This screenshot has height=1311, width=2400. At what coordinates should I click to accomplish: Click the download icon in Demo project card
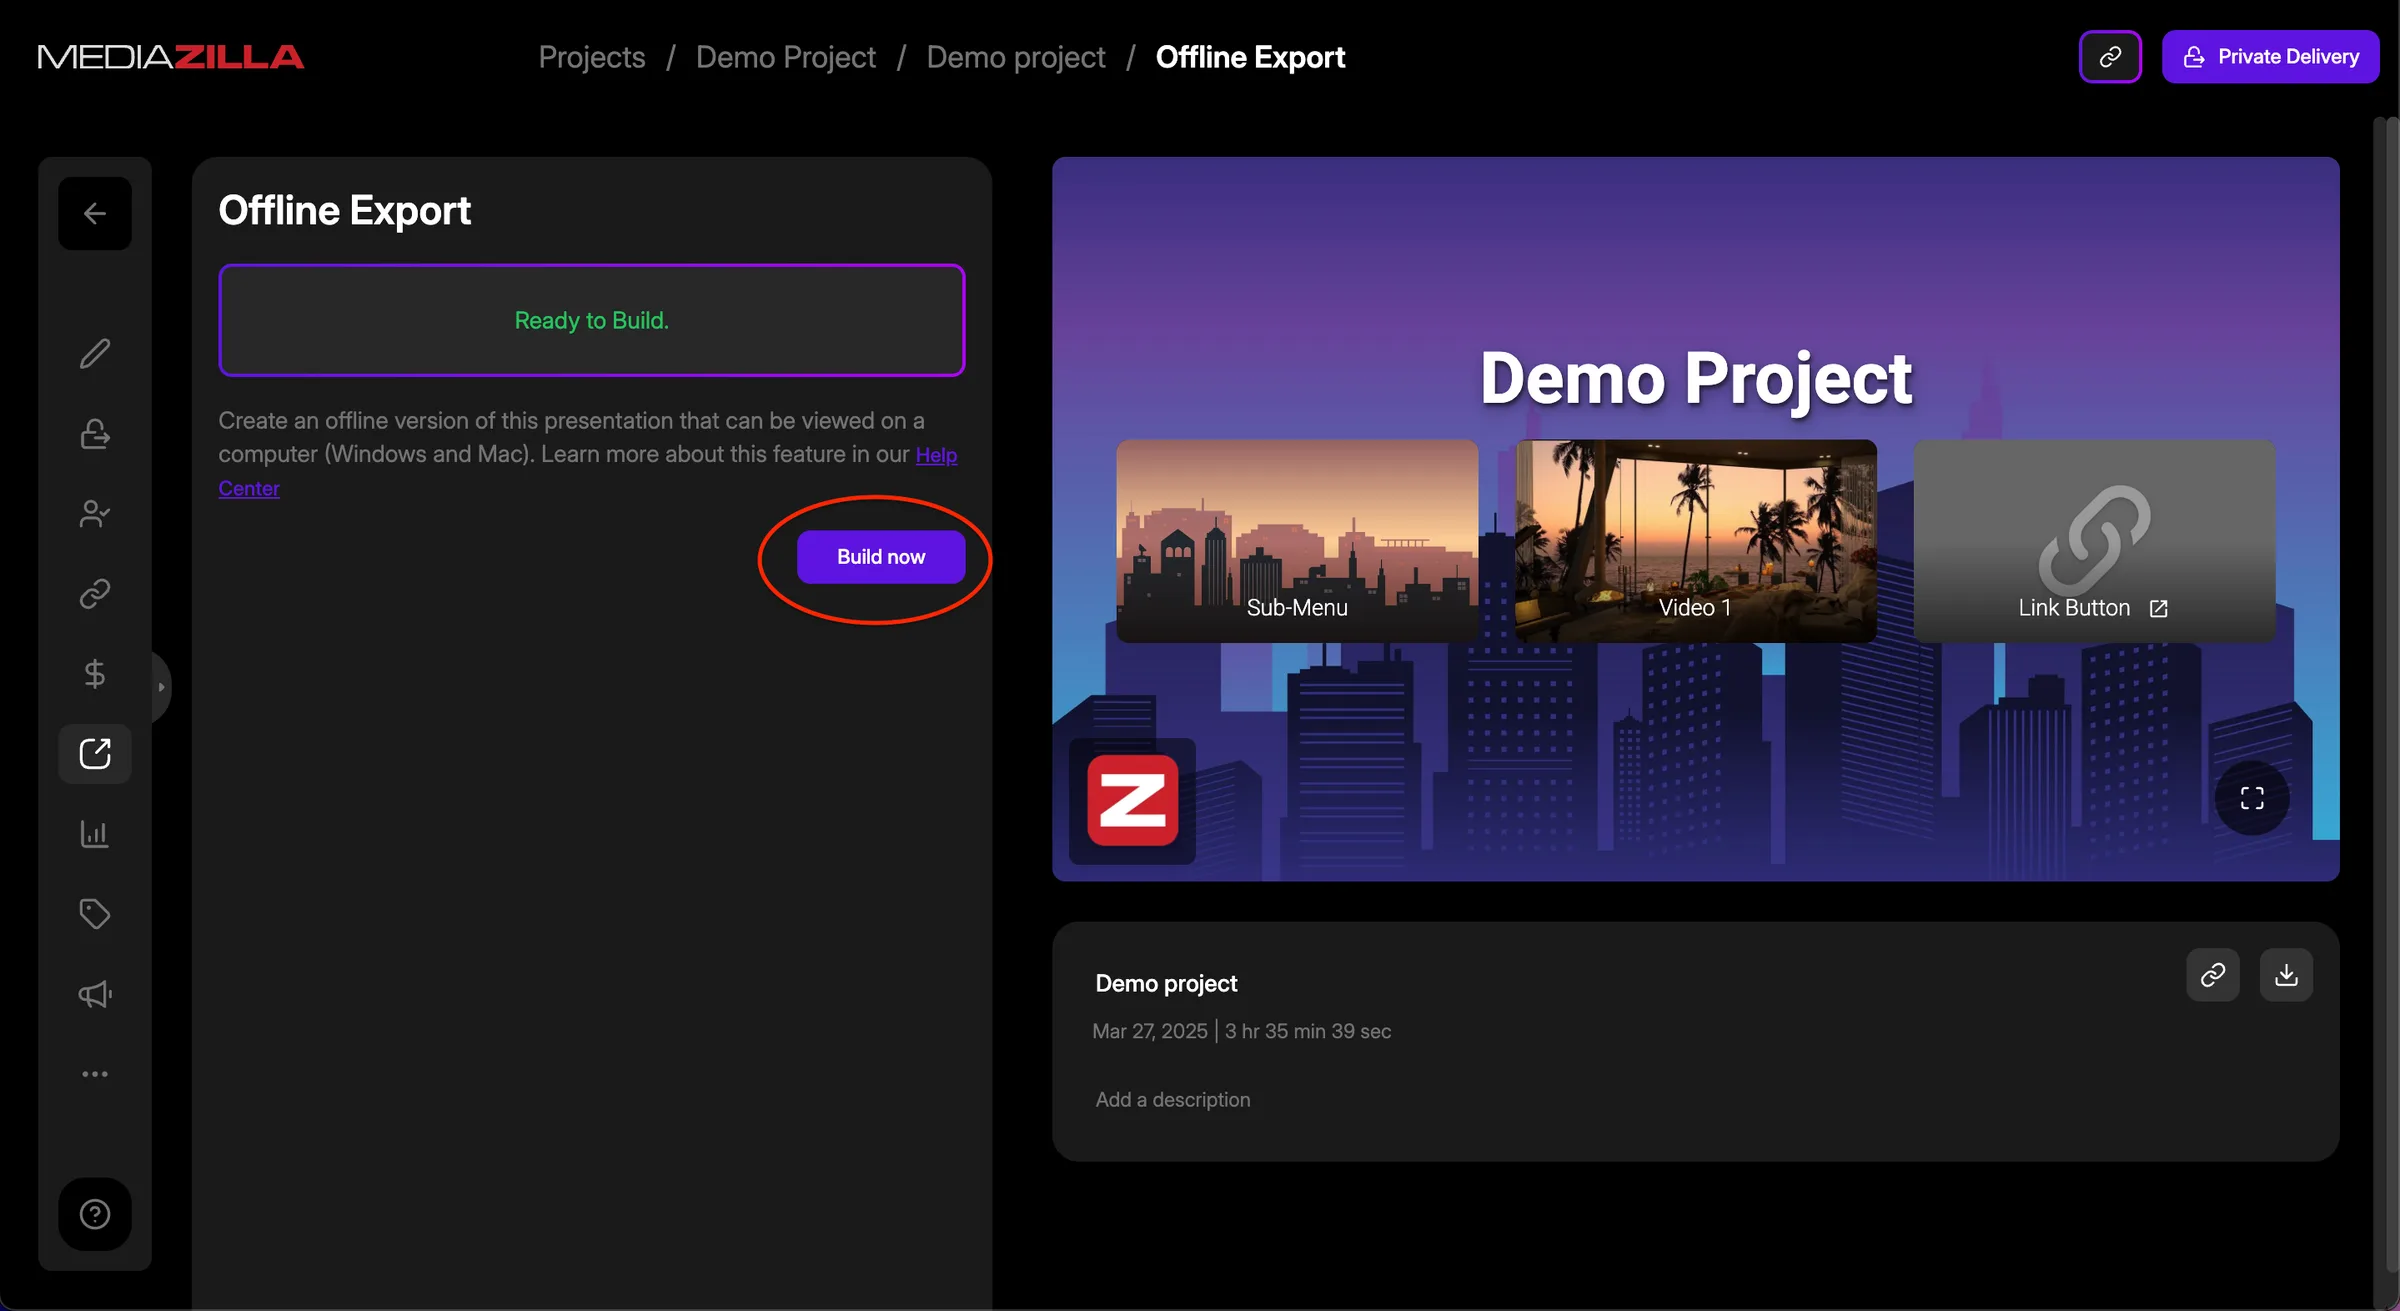[x=2286, y=975]
